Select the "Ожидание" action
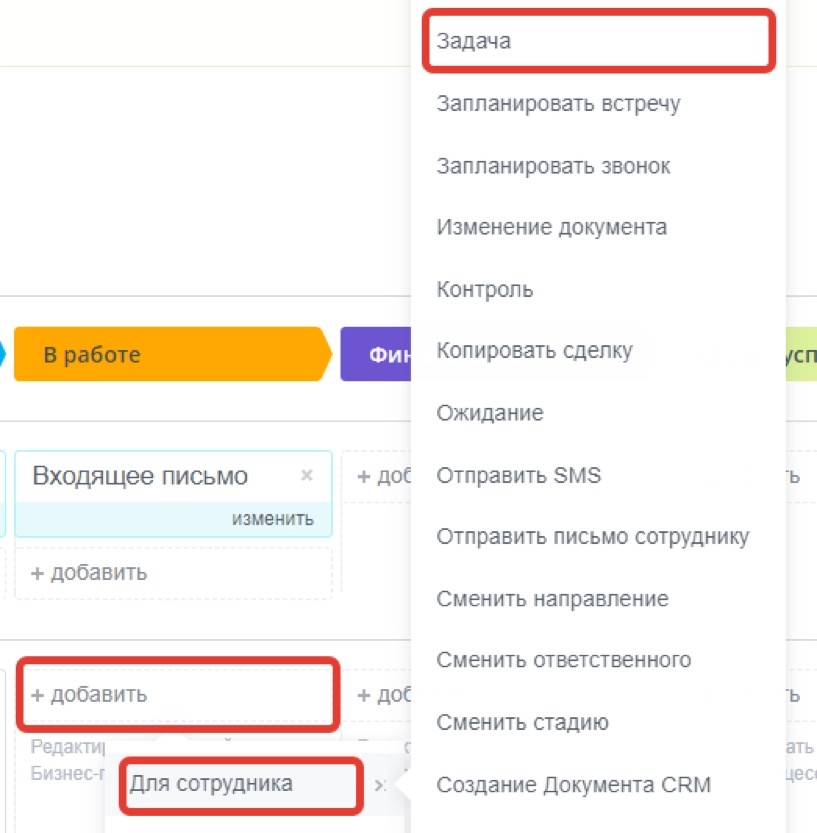Screen dimensions: 817x833 [489, 412]
